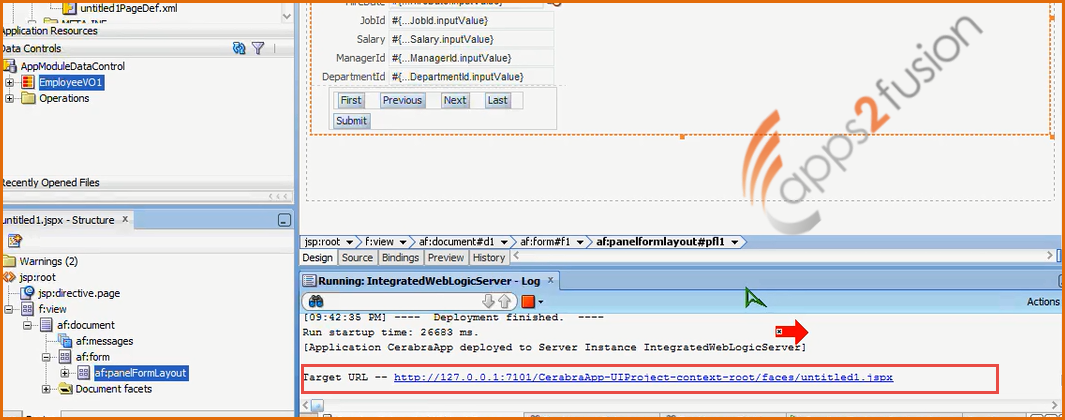Image resolution: width=1065 pixels, height=420 pixels.
Task: Click the jsp:directive.page icon
Action: (27, 294)
